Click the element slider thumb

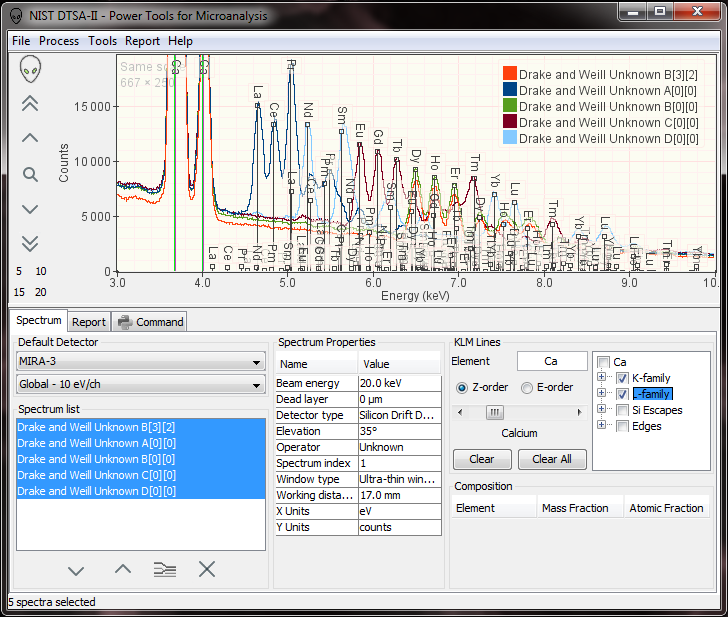(x=494, y=412)
